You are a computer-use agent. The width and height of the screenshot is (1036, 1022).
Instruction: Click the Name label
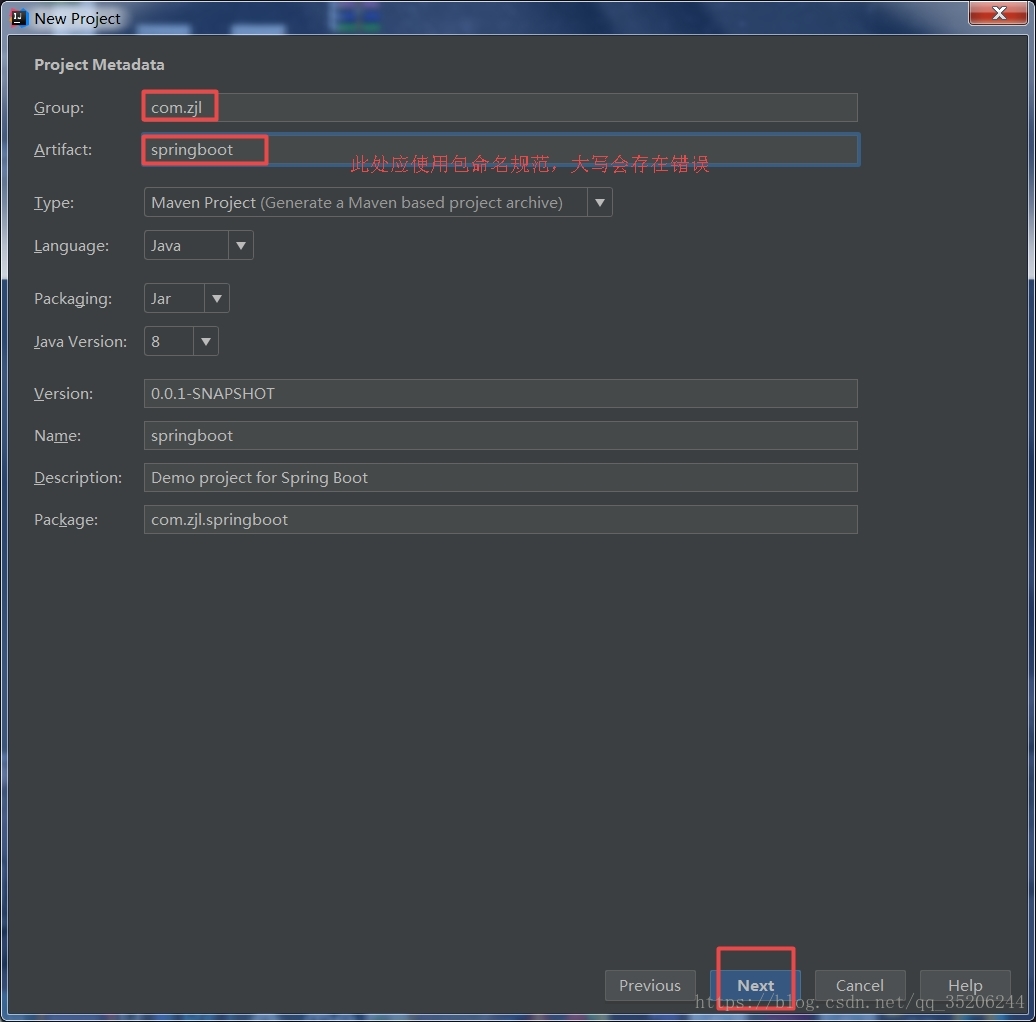57,436
